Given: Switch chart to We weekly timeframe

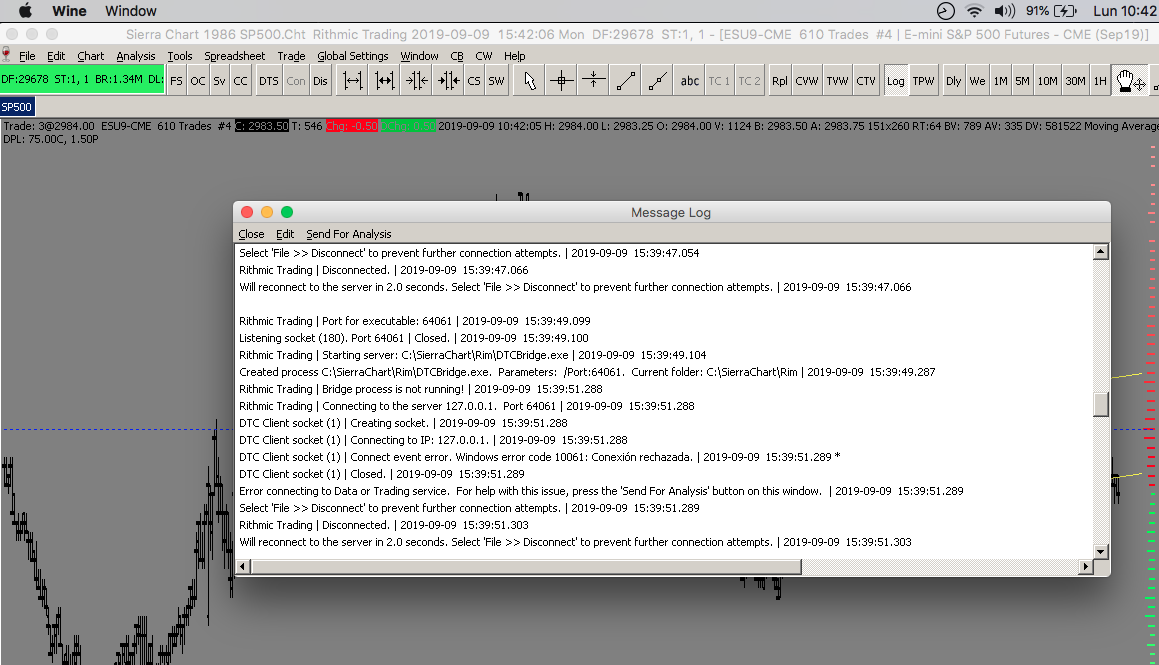Looking at the screenshot, I should (x=977, y=81).
